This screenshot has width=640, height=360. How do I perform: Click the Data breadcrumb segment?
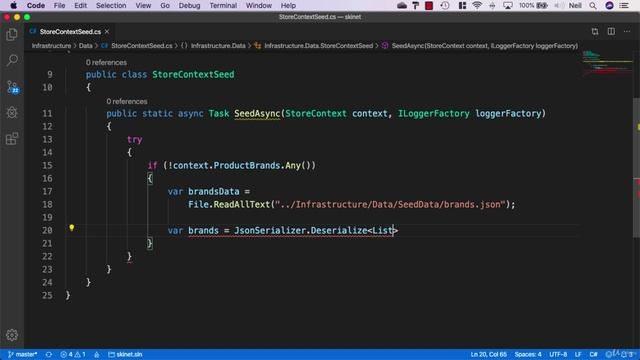[x=85, y=46]
